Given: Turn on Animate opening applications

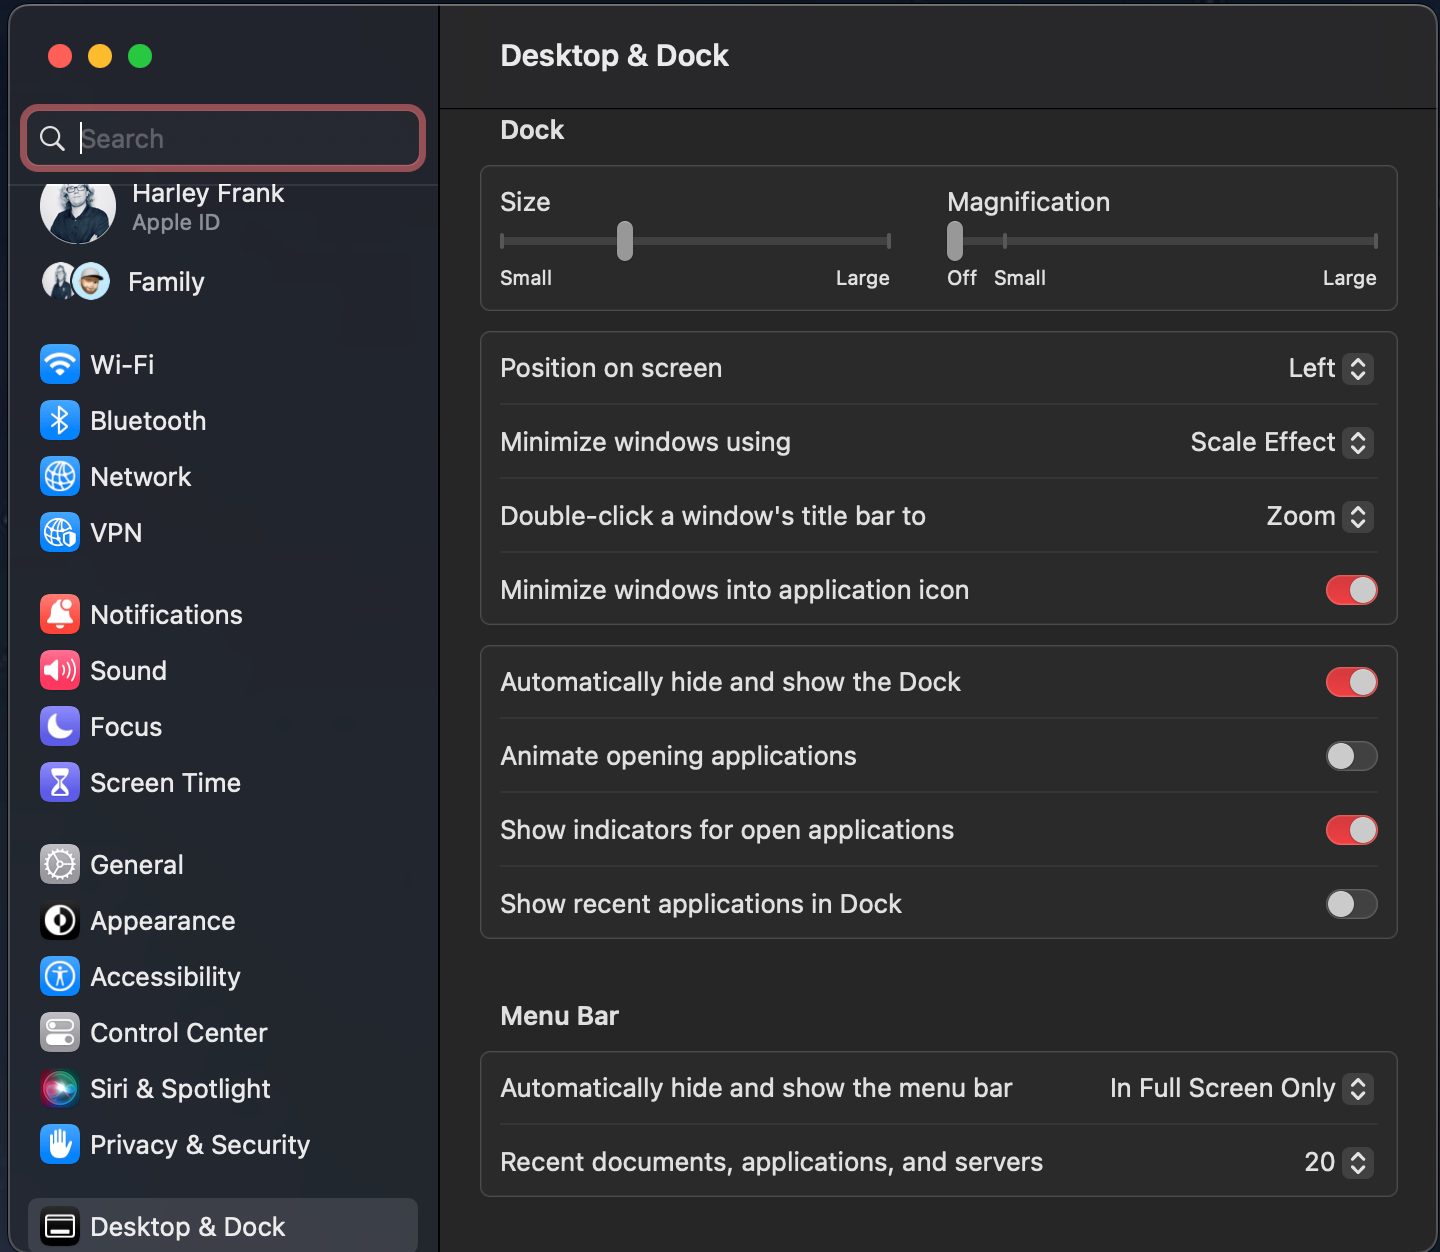Looking at the screenshot, I should (1351, 756).
